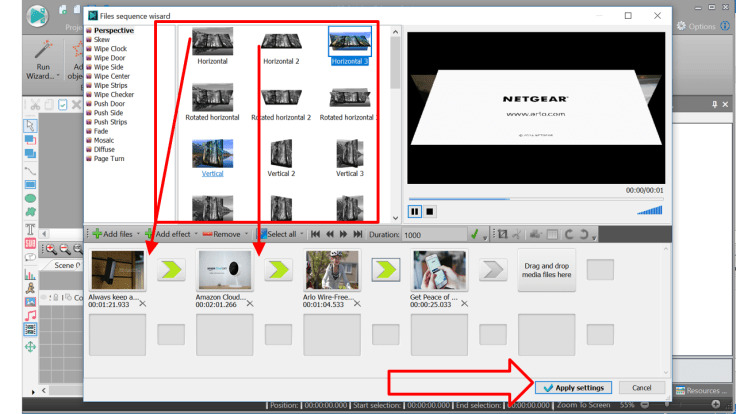
Task: Select the crop tool icon
Action: [x=503, y=234]
